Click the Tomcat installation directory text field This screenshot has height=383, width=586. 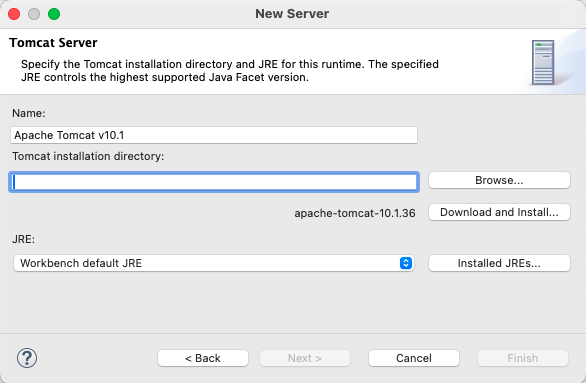pos(214,182)
